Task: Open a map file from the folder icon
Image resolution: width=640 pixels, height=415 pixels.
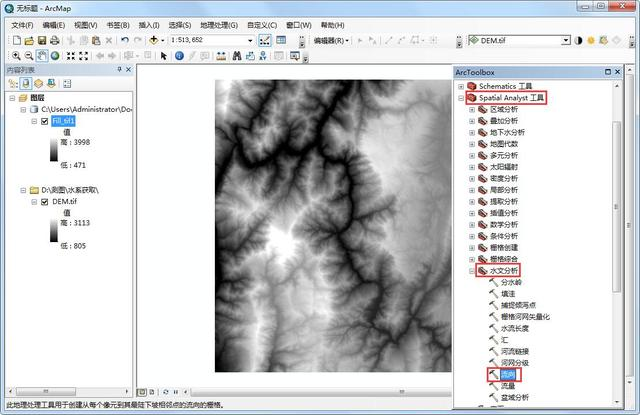Action: pos(29,40)
